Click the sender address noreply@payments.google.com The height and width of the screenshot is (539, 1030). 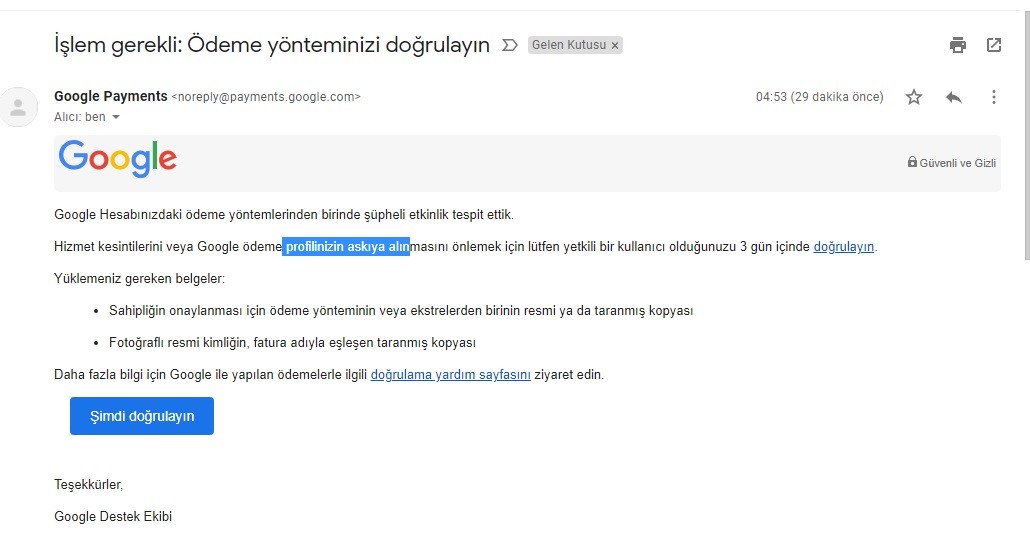tap(266, 97)
